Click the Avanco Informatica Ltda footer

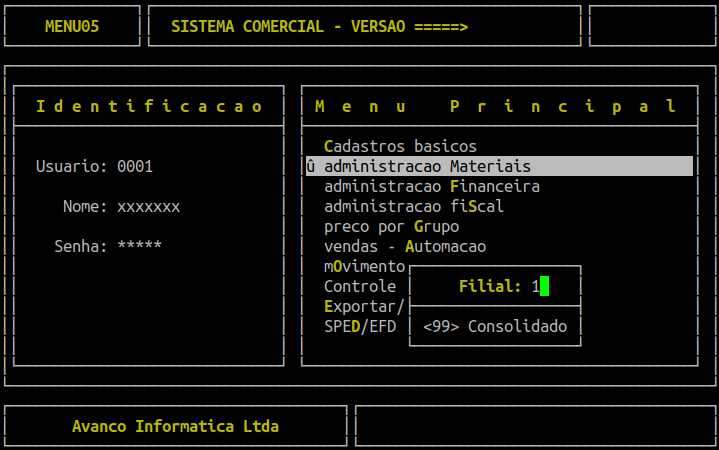[x=175, y=426]
